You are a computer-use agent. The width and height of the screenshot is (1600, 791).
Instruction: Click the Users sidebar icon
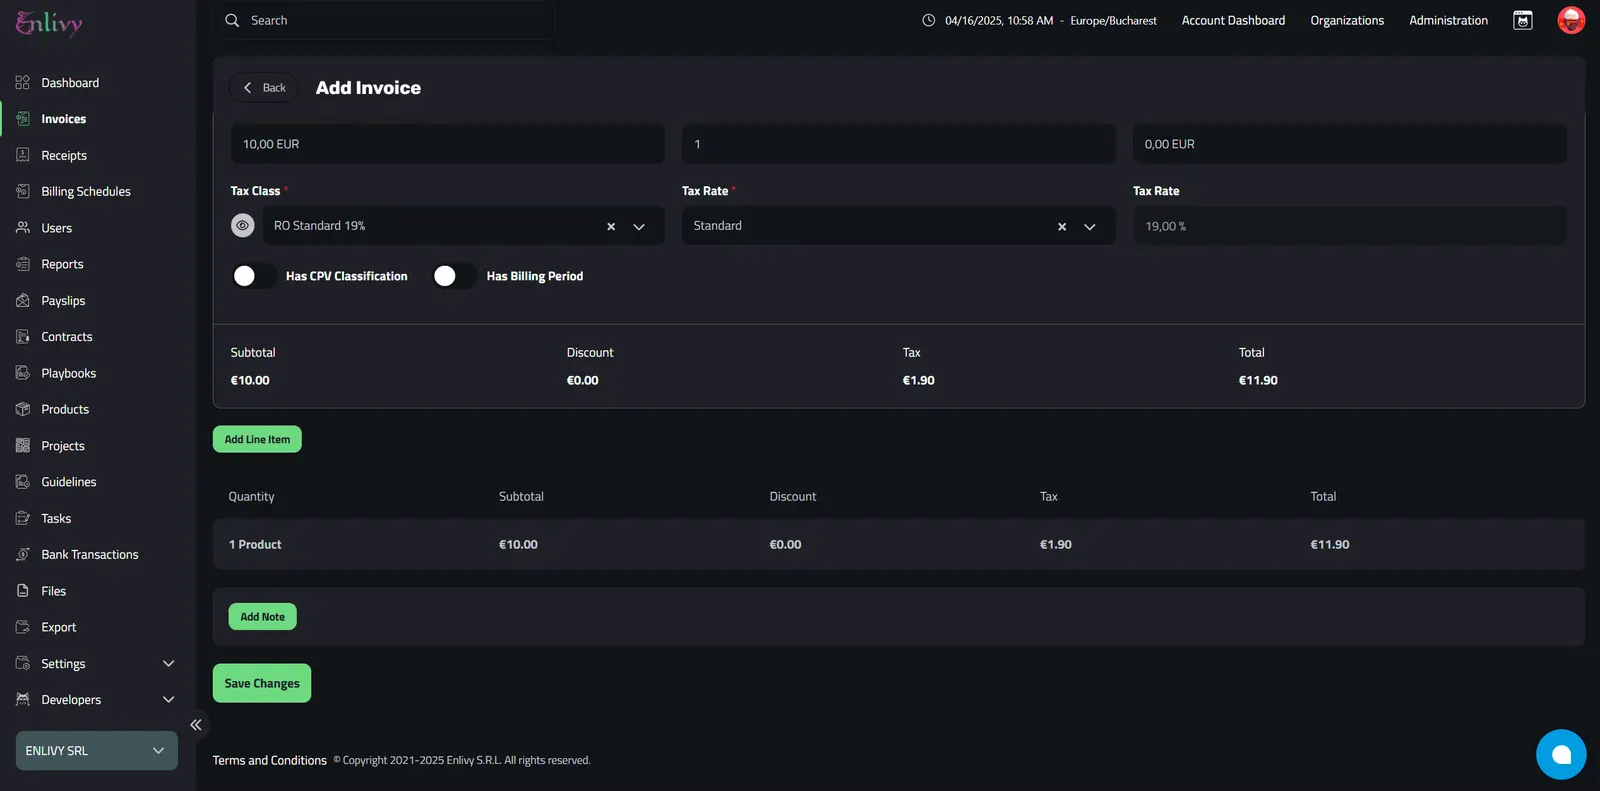click(23, 228)
